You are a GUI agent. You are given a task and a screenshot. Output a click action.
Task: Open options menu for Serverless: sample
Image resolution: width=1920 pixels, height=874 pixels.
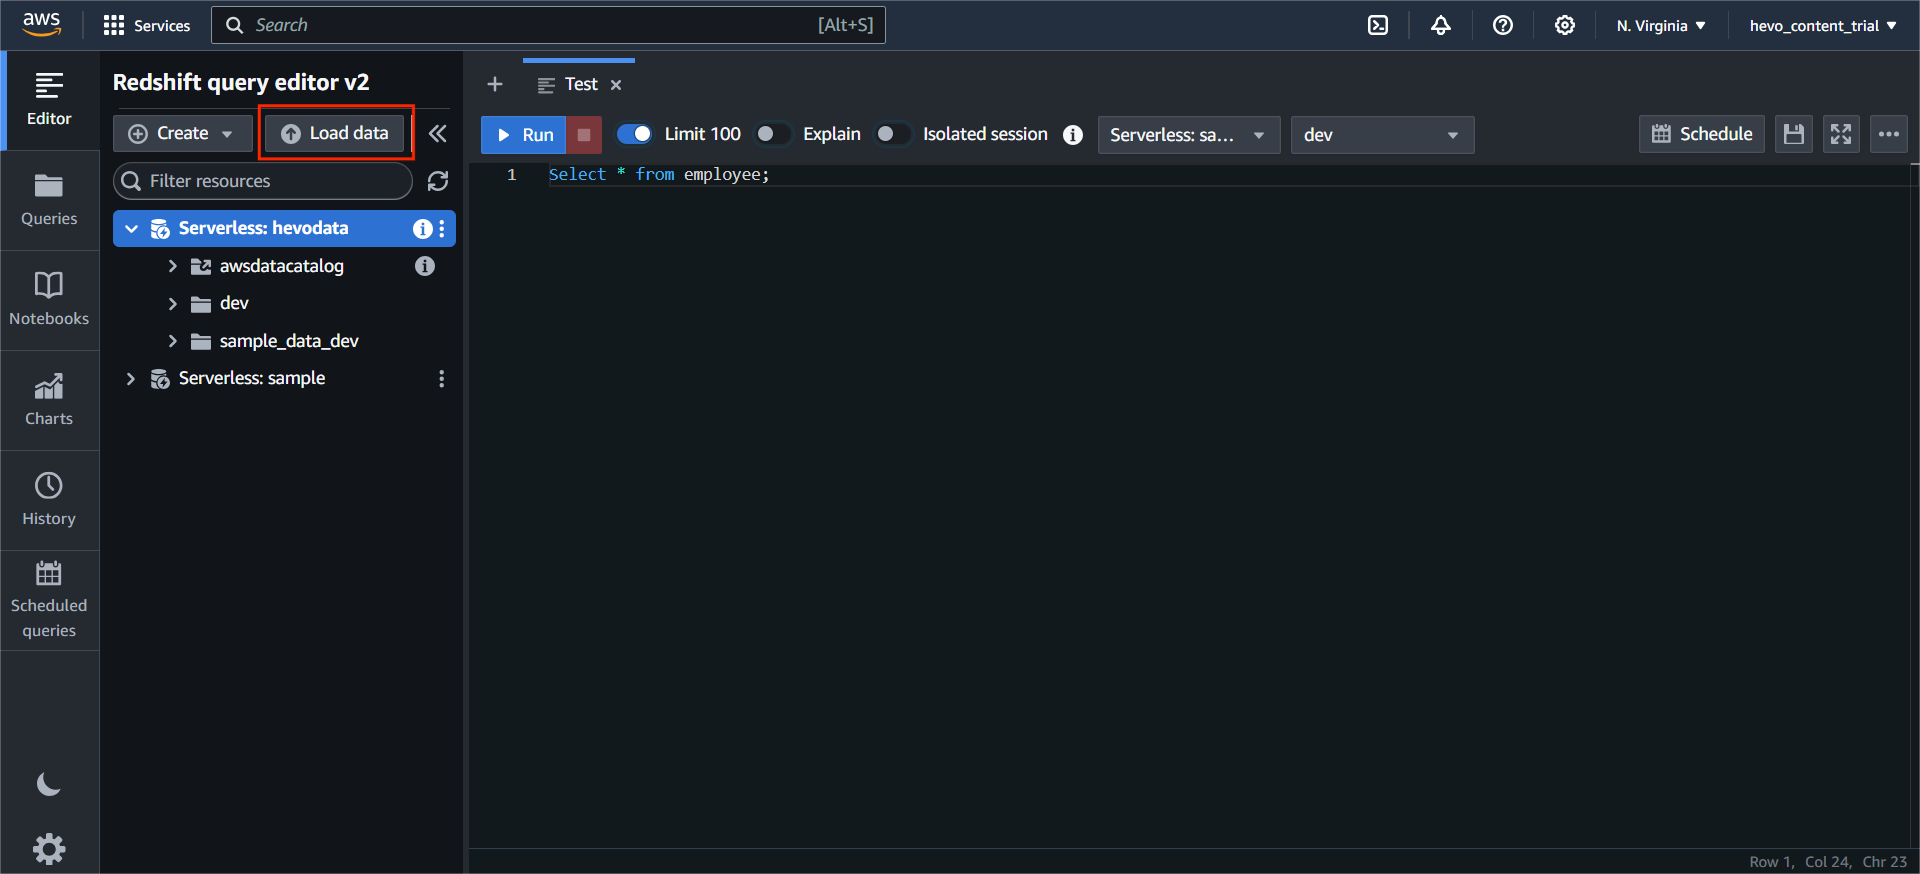coord(442,379)
